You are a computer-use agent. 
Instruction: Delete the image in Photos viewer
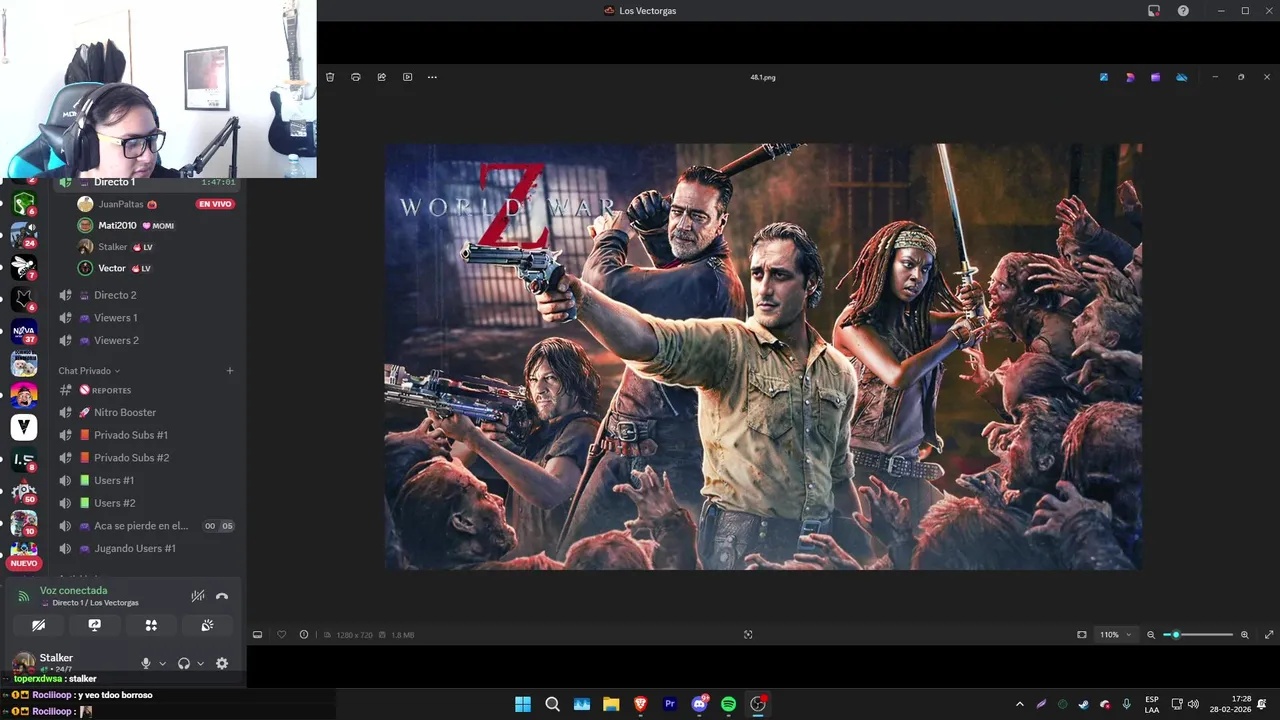point(330,77)
